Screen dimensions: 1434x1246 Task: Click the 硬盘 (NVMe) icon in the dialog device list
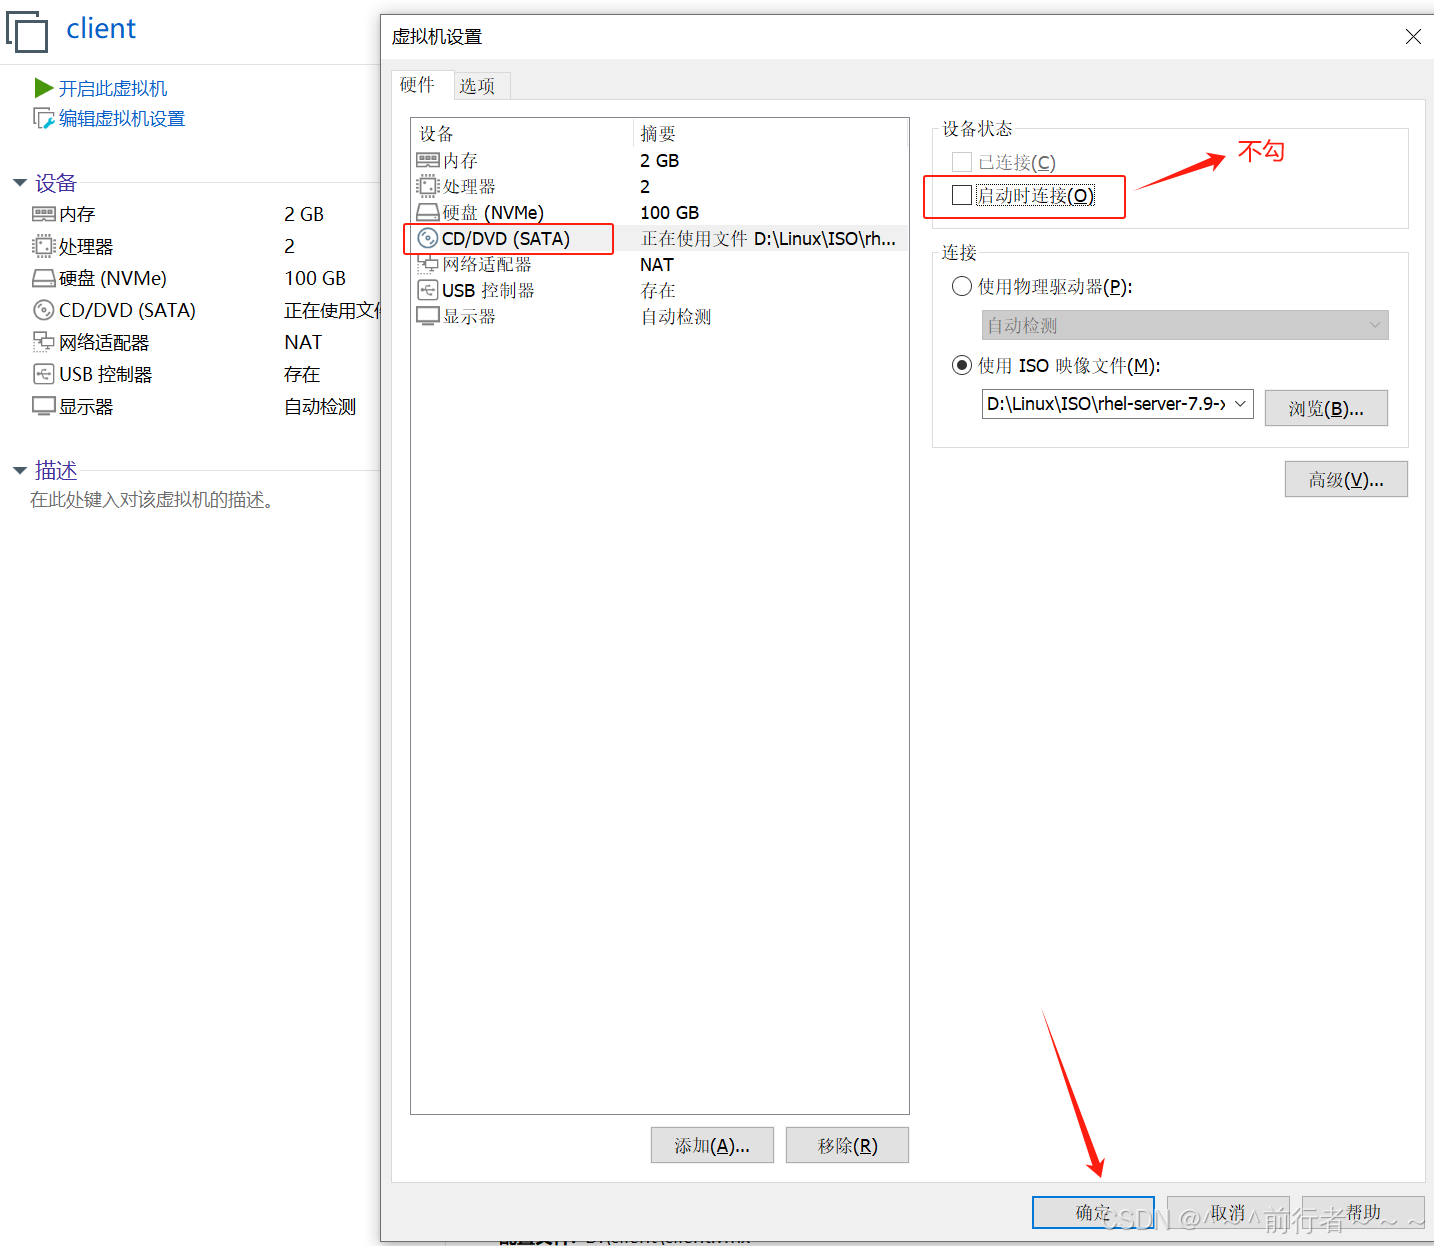coord(428,212)
